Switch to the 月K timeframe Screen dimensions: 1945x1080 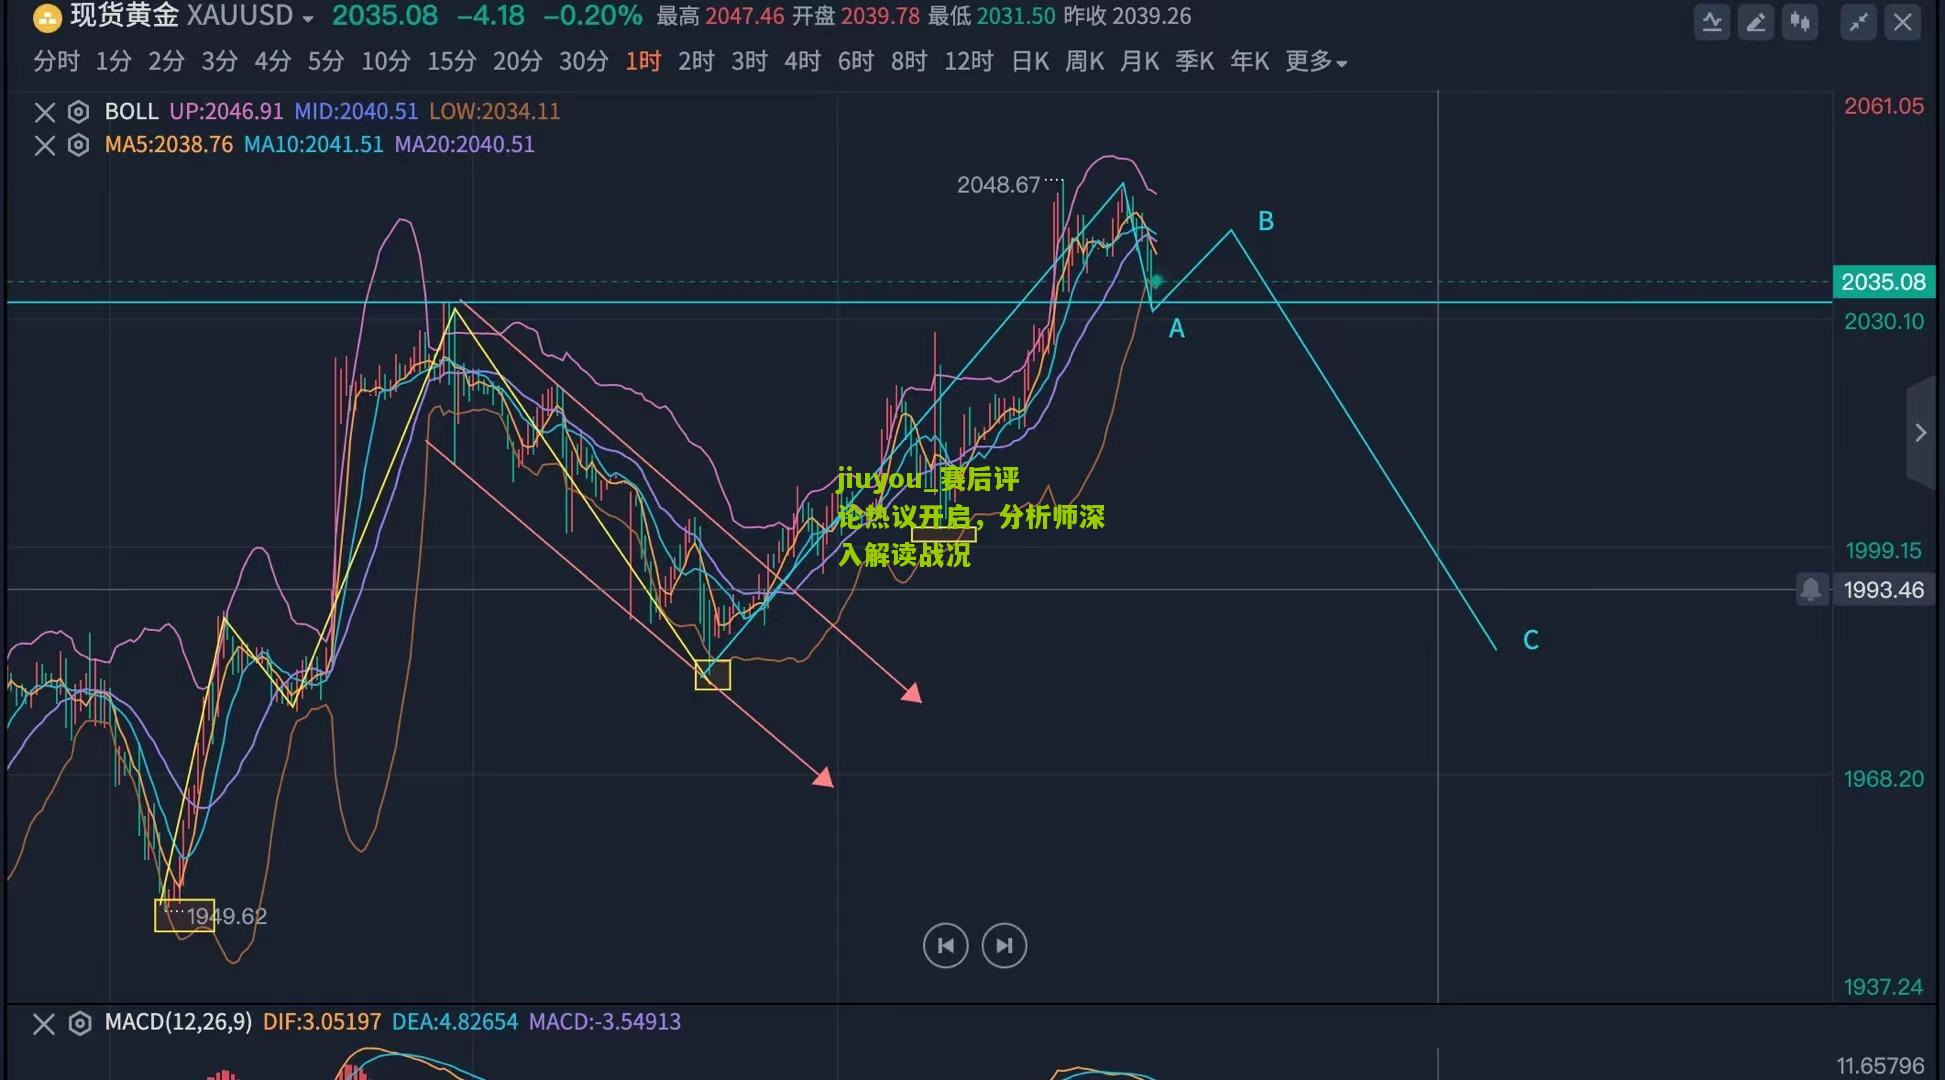point(1139,62)
